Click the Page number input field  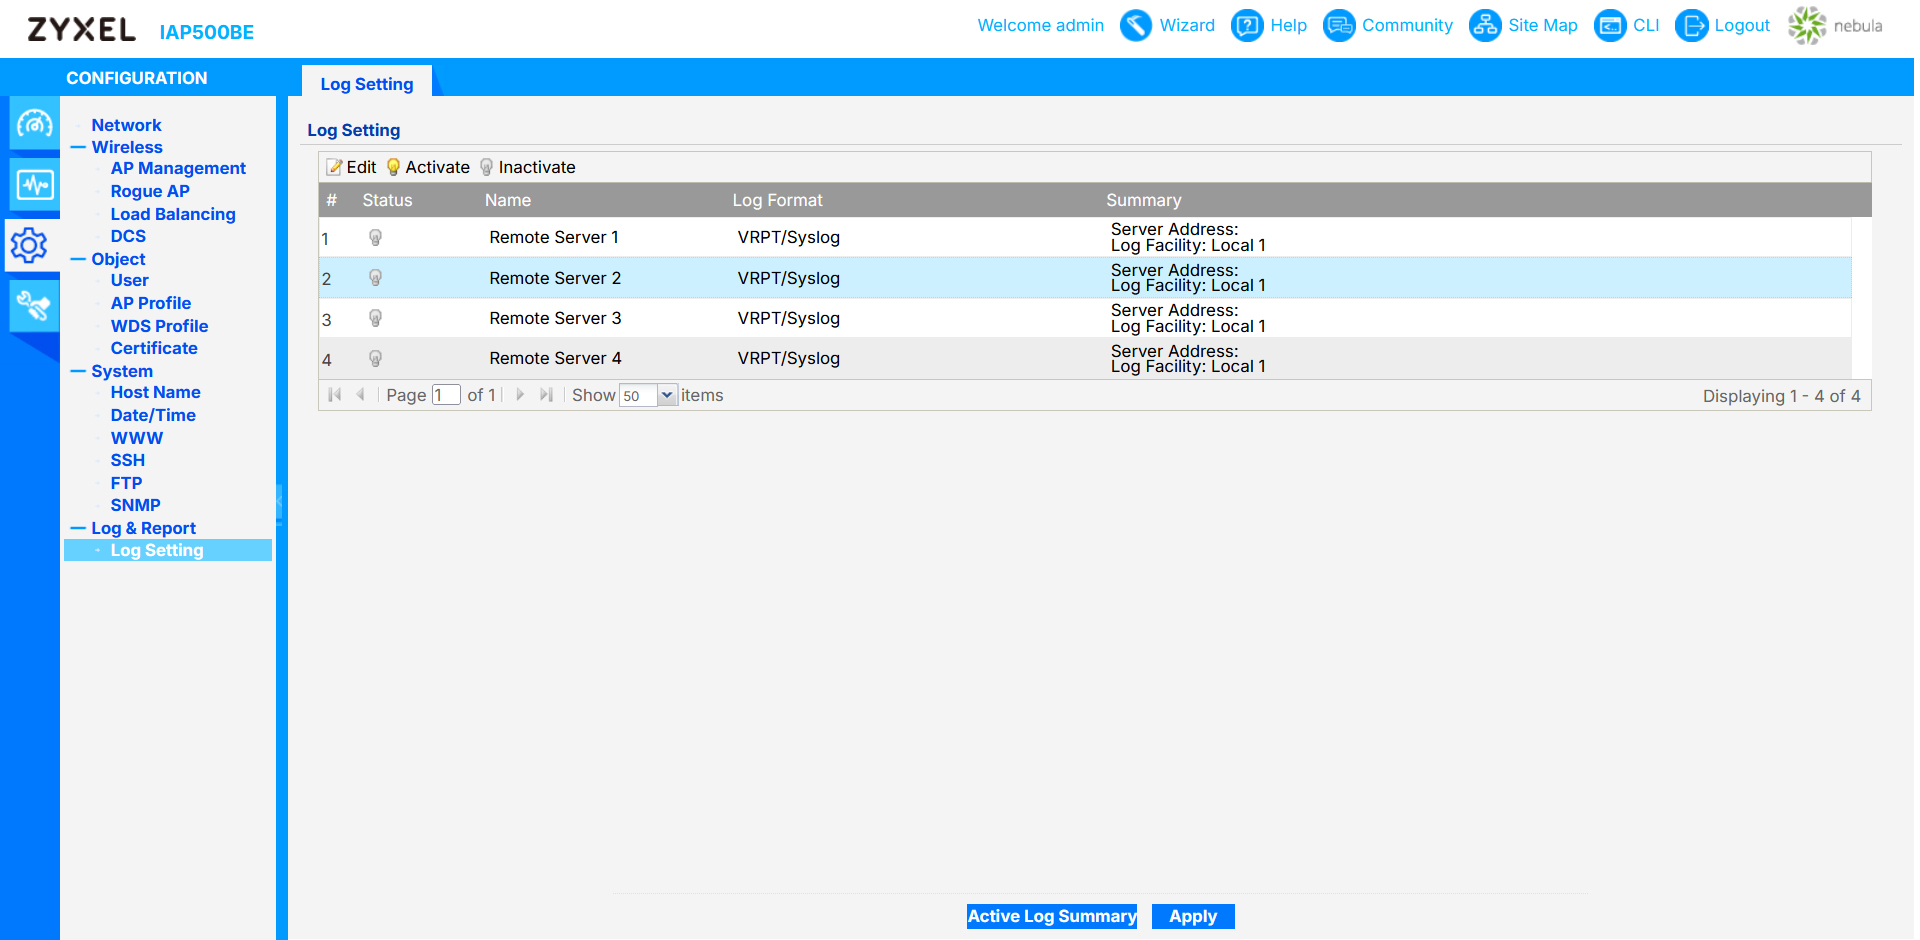tap(445, 396)
